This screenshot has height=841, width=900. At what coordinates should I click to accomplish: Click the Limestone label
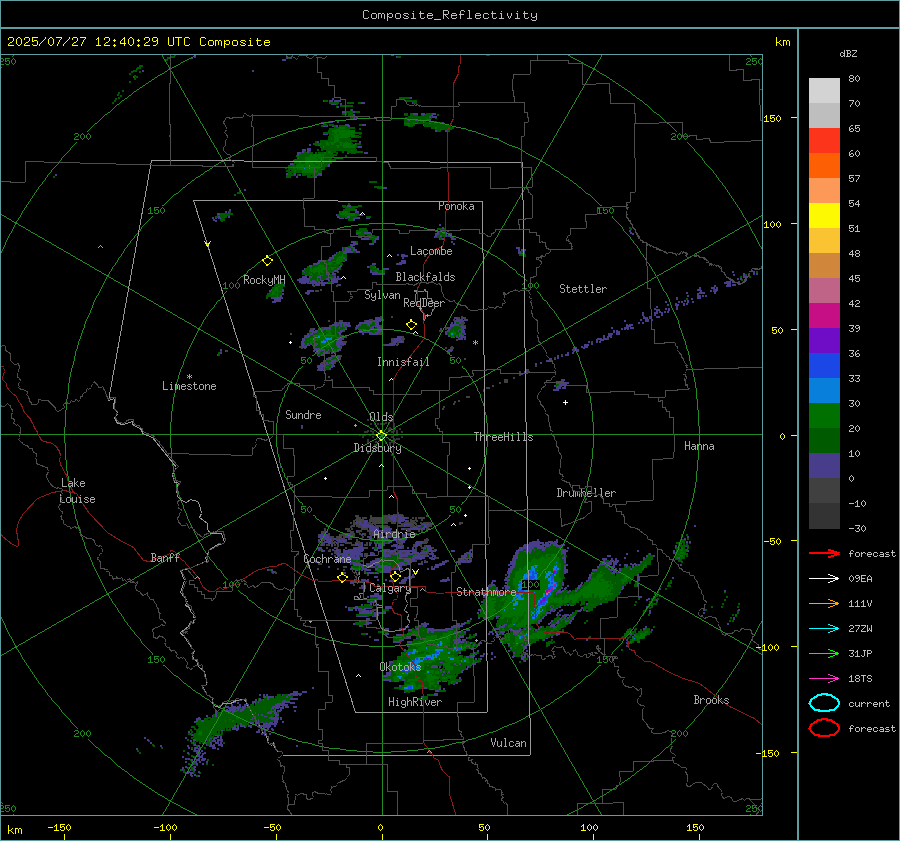tap(189, 386)
